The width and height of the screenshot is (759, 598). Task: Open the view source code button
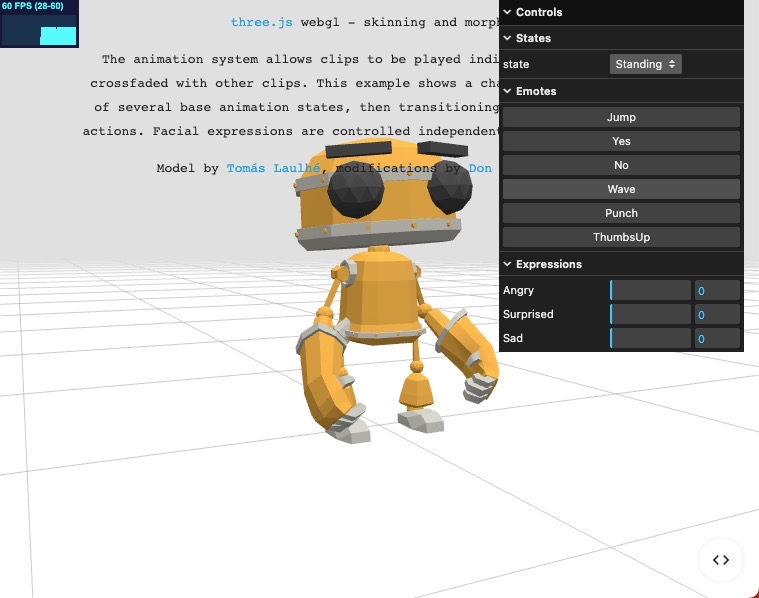(x=721, y=560)
